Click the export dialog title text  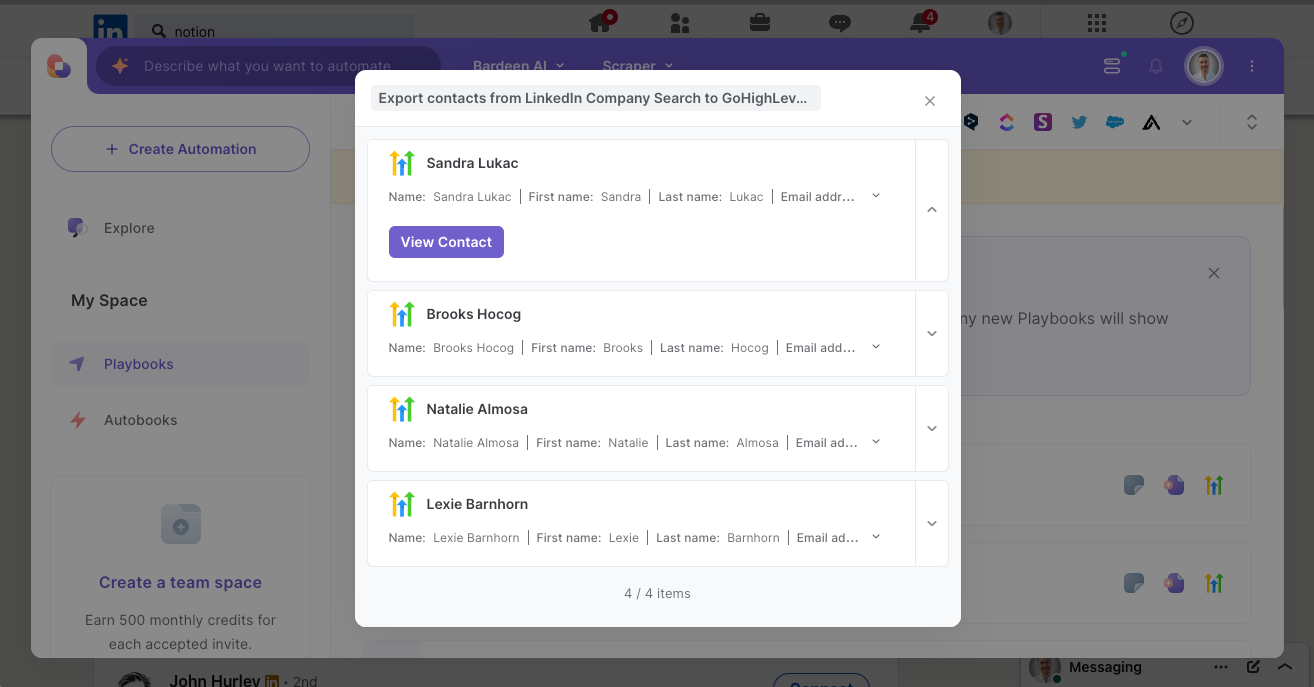coord(595,98)
